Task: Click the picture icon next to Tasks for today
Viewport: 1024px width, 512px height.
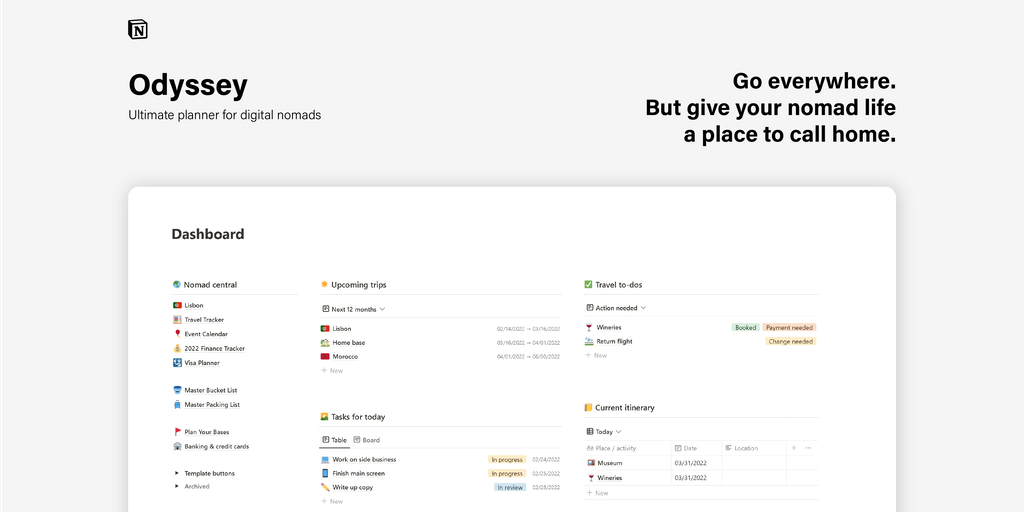Action: tap(324, 417)
